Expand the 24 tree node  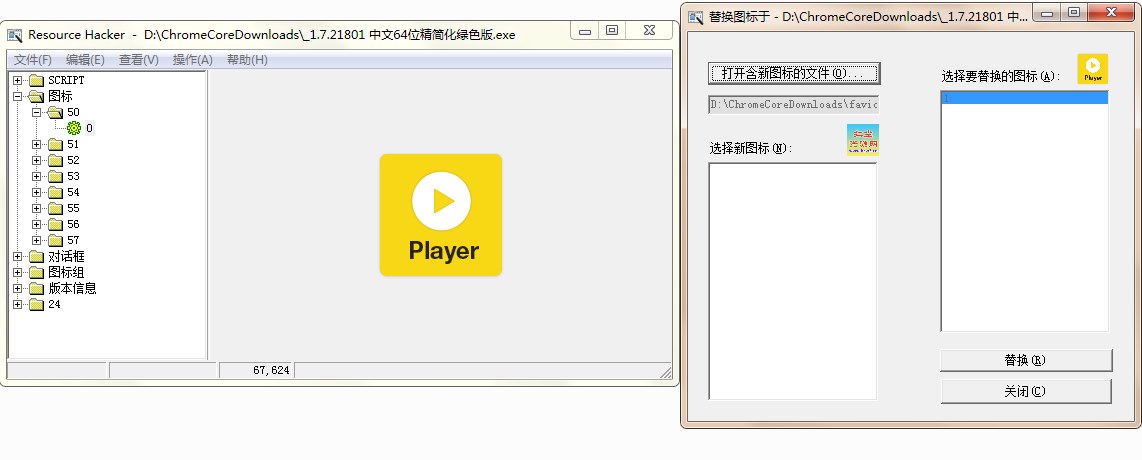click(x=17, y=304)
